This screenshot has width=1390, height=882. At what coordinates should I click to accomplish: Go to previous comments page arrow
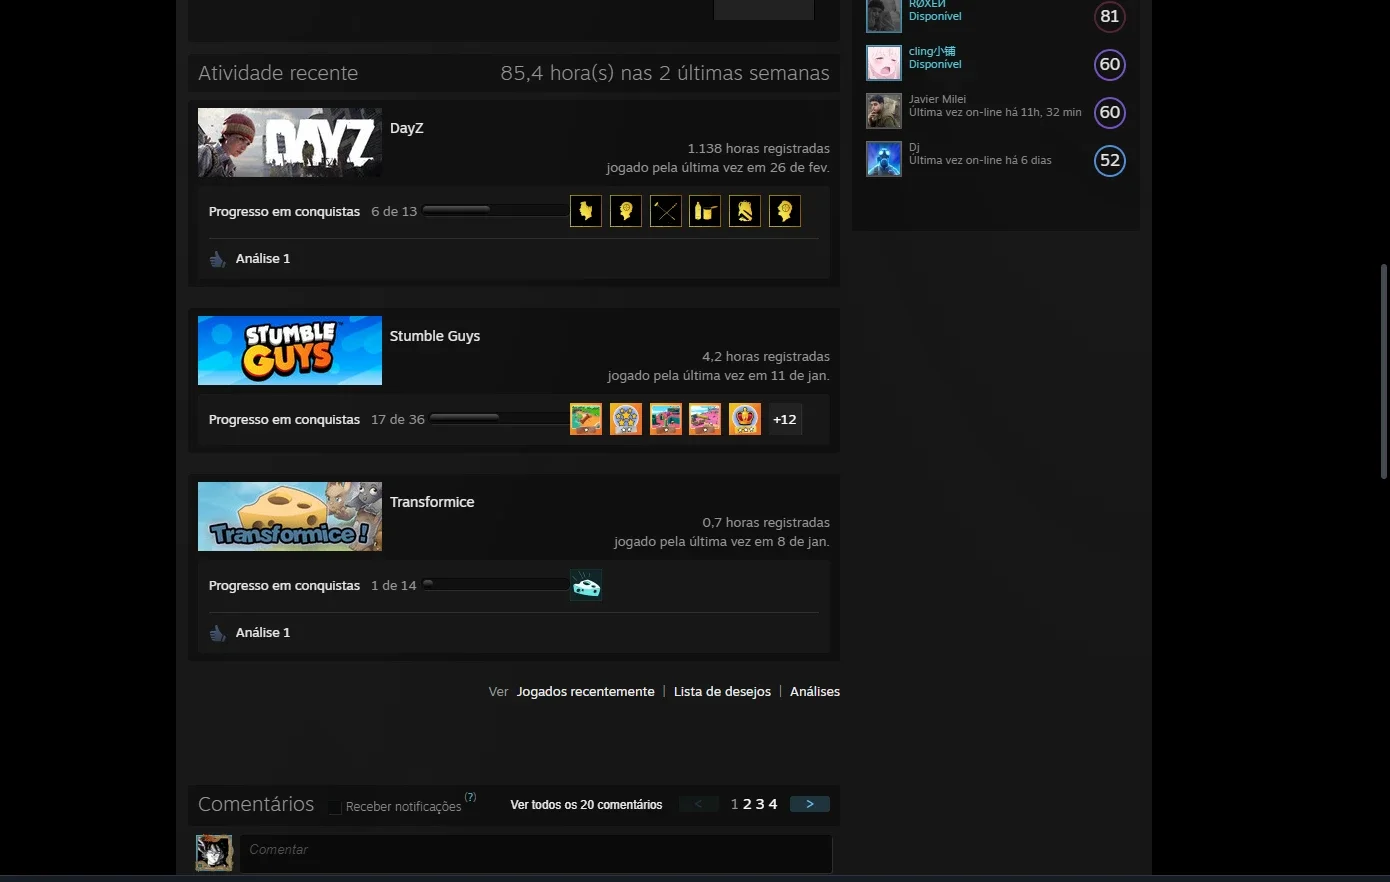(x=698, y=804)
